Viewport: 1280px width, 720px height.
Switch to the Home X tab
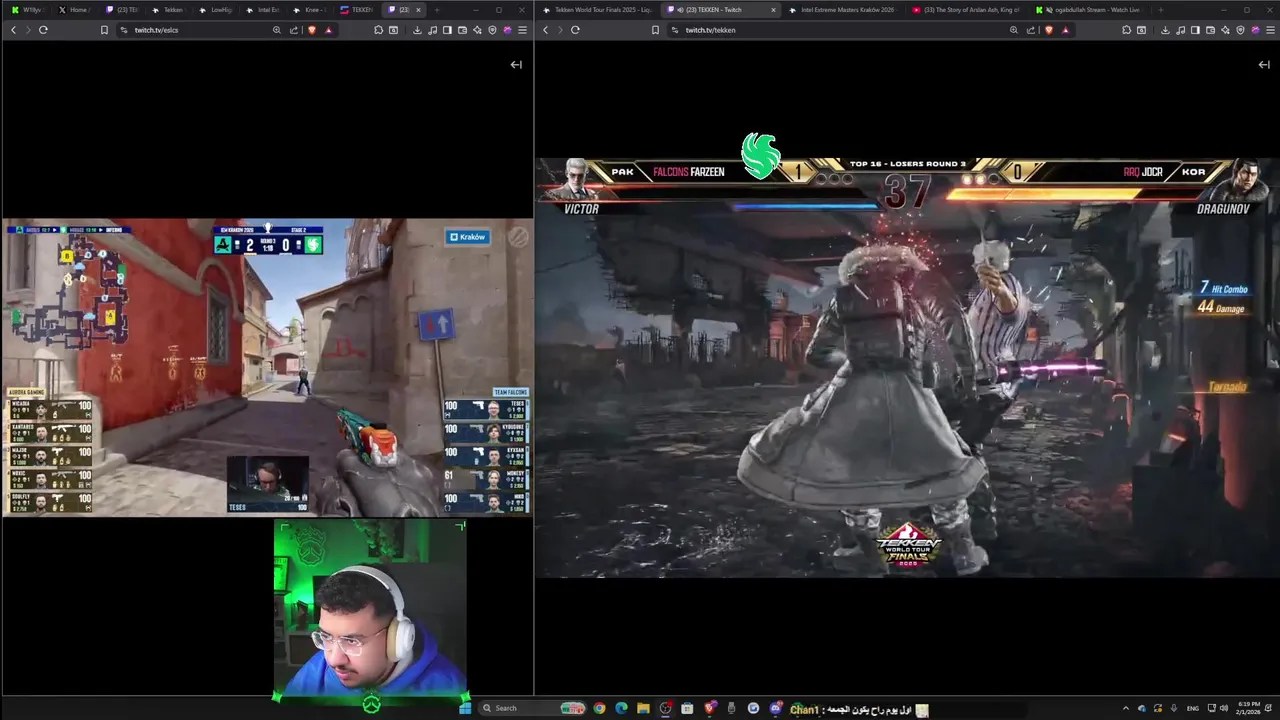click(x=75, y=10)
